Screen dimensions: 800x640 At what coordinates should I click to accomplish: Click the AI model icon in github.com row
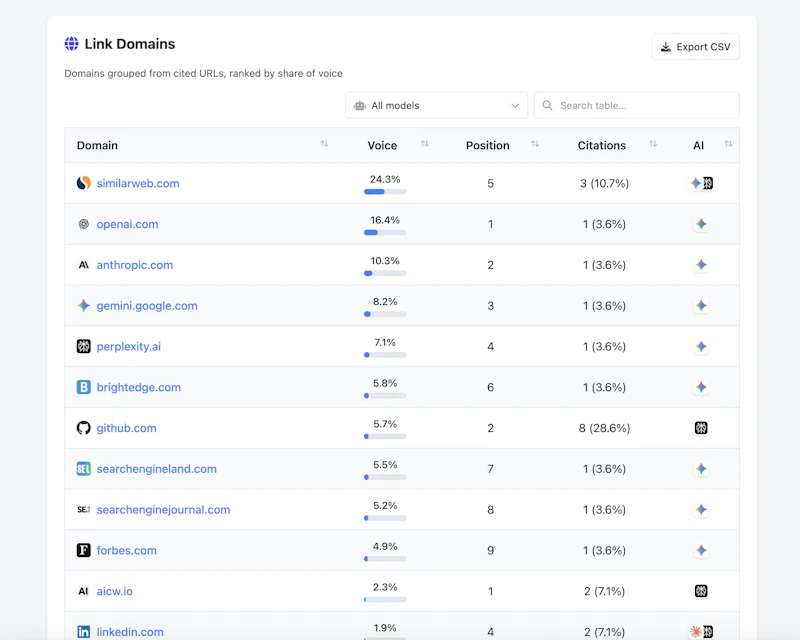click(x=702, y=428)
